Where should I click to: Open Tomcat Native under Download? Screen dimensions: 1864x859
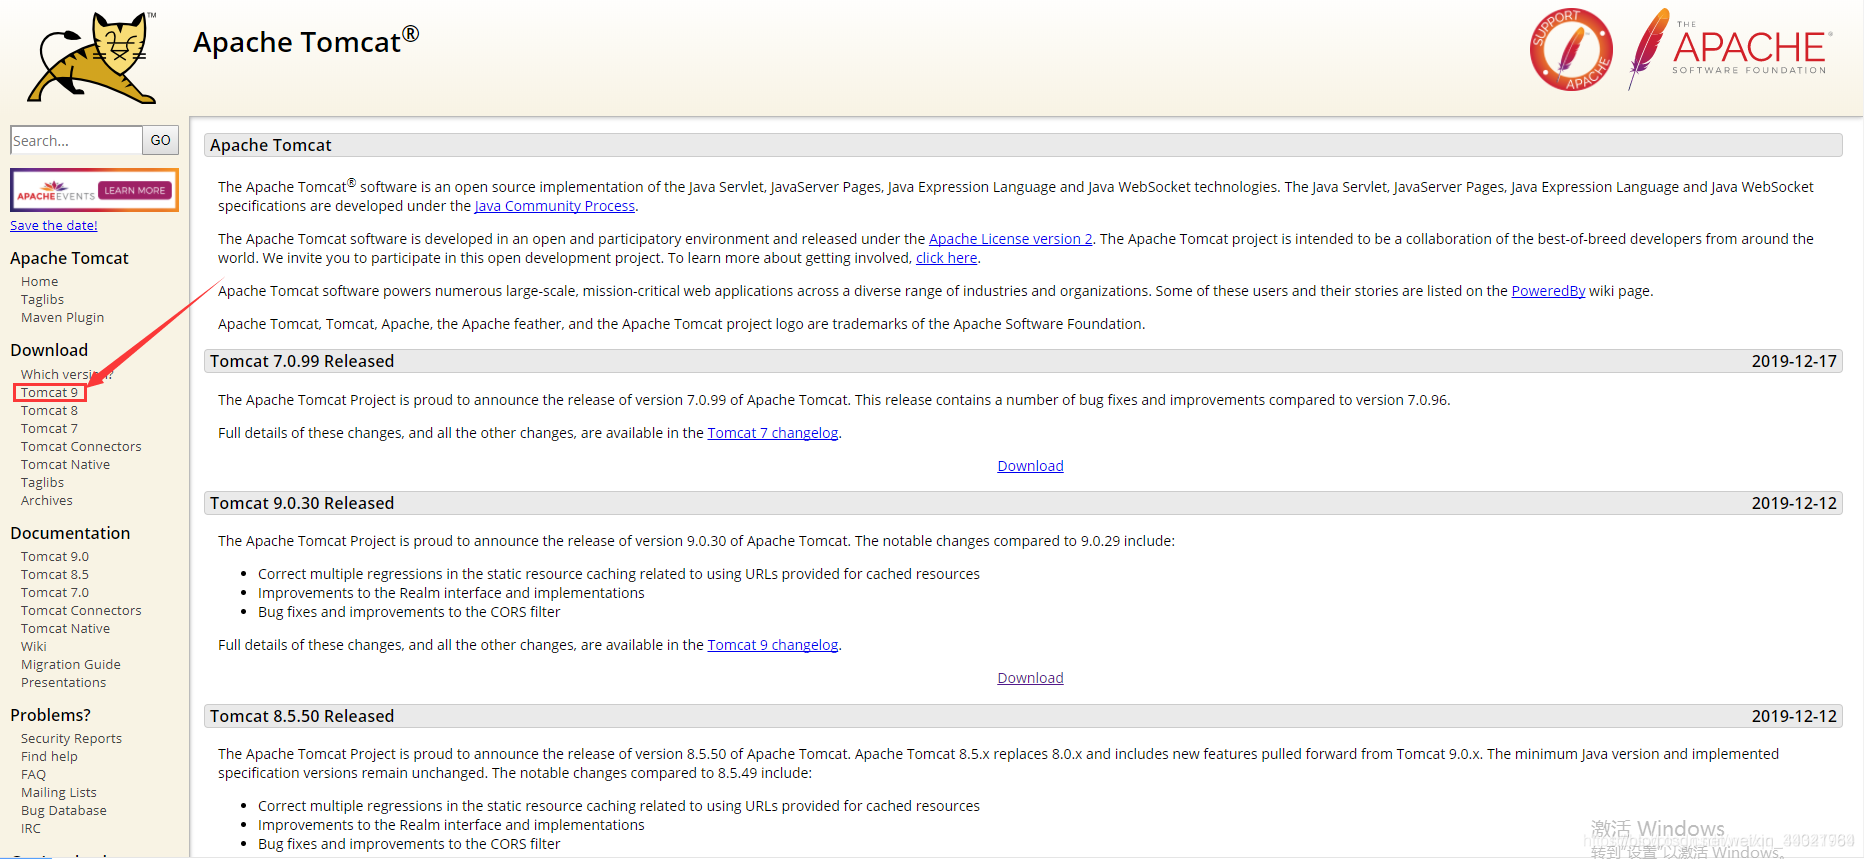pos(65,464)
